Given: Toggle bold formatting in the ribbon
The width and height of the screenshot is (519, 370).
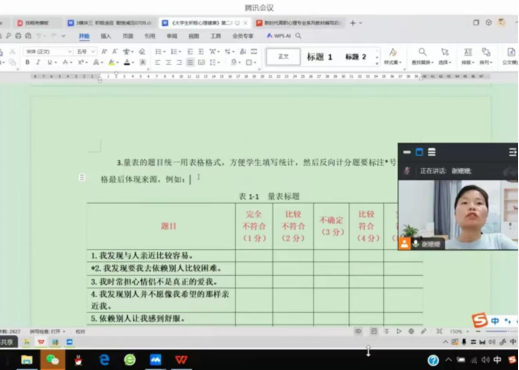Looking at the screenshot, I should [x=28, y=62].
